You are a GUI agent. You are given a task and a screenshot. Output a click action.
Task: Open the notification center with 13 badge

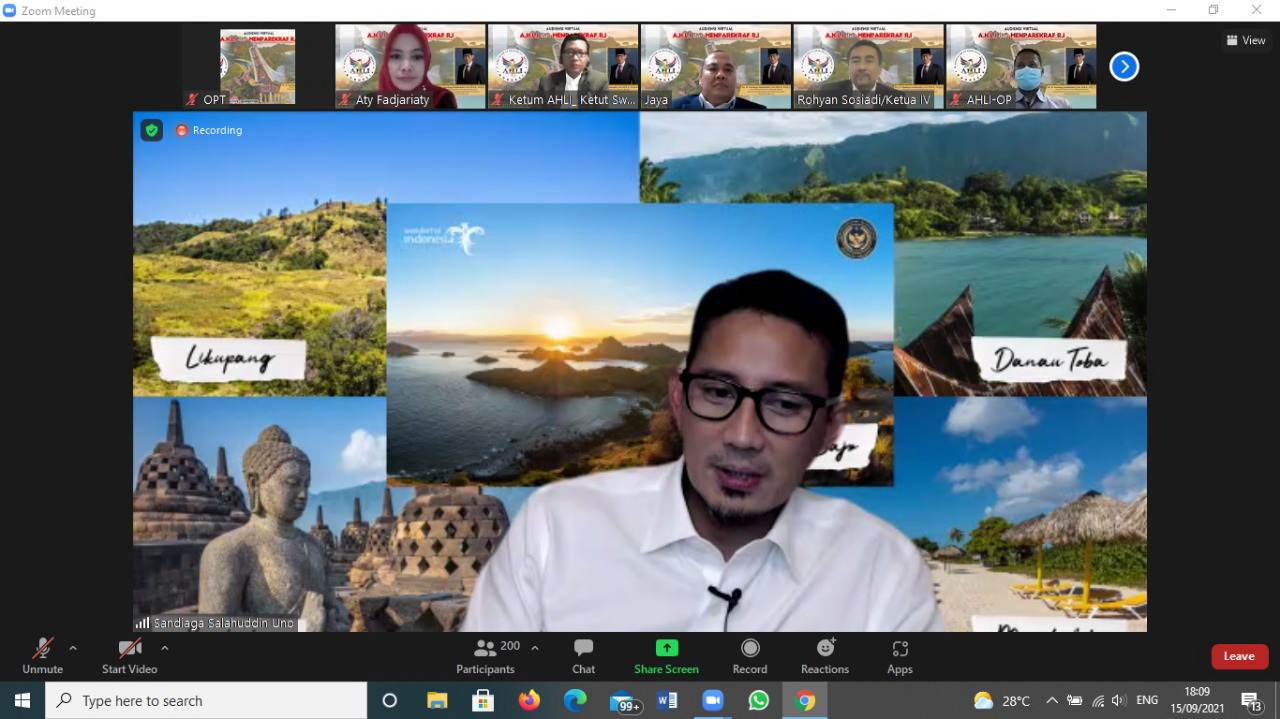(1251, 701)
